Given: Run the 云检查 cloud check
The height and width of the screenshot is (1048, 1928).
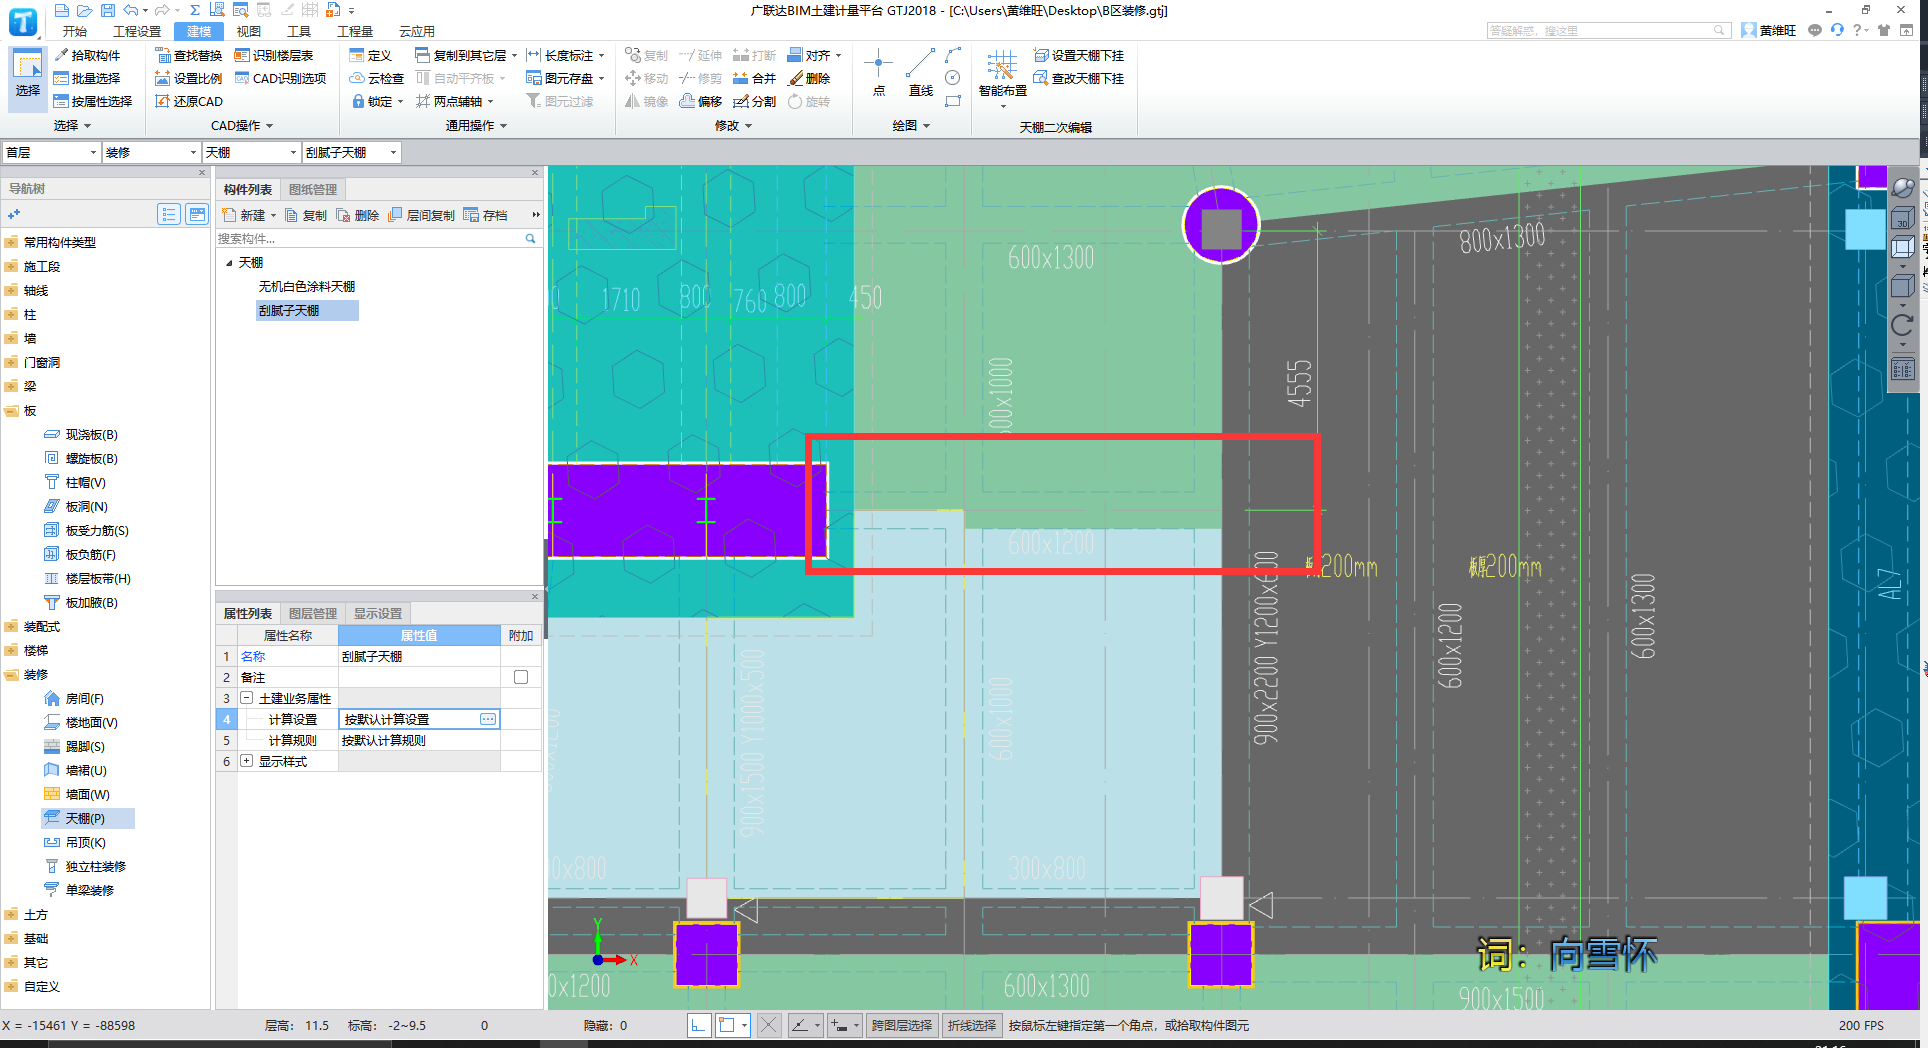Looking at the screenshot, I should [376, 78].
